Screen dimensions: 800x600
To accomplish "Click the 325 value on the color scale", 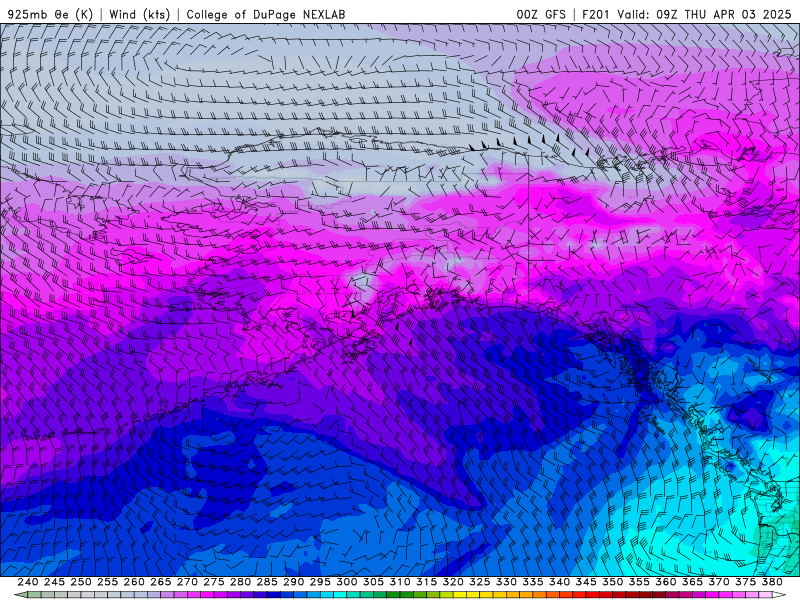I will pos(480,582).
